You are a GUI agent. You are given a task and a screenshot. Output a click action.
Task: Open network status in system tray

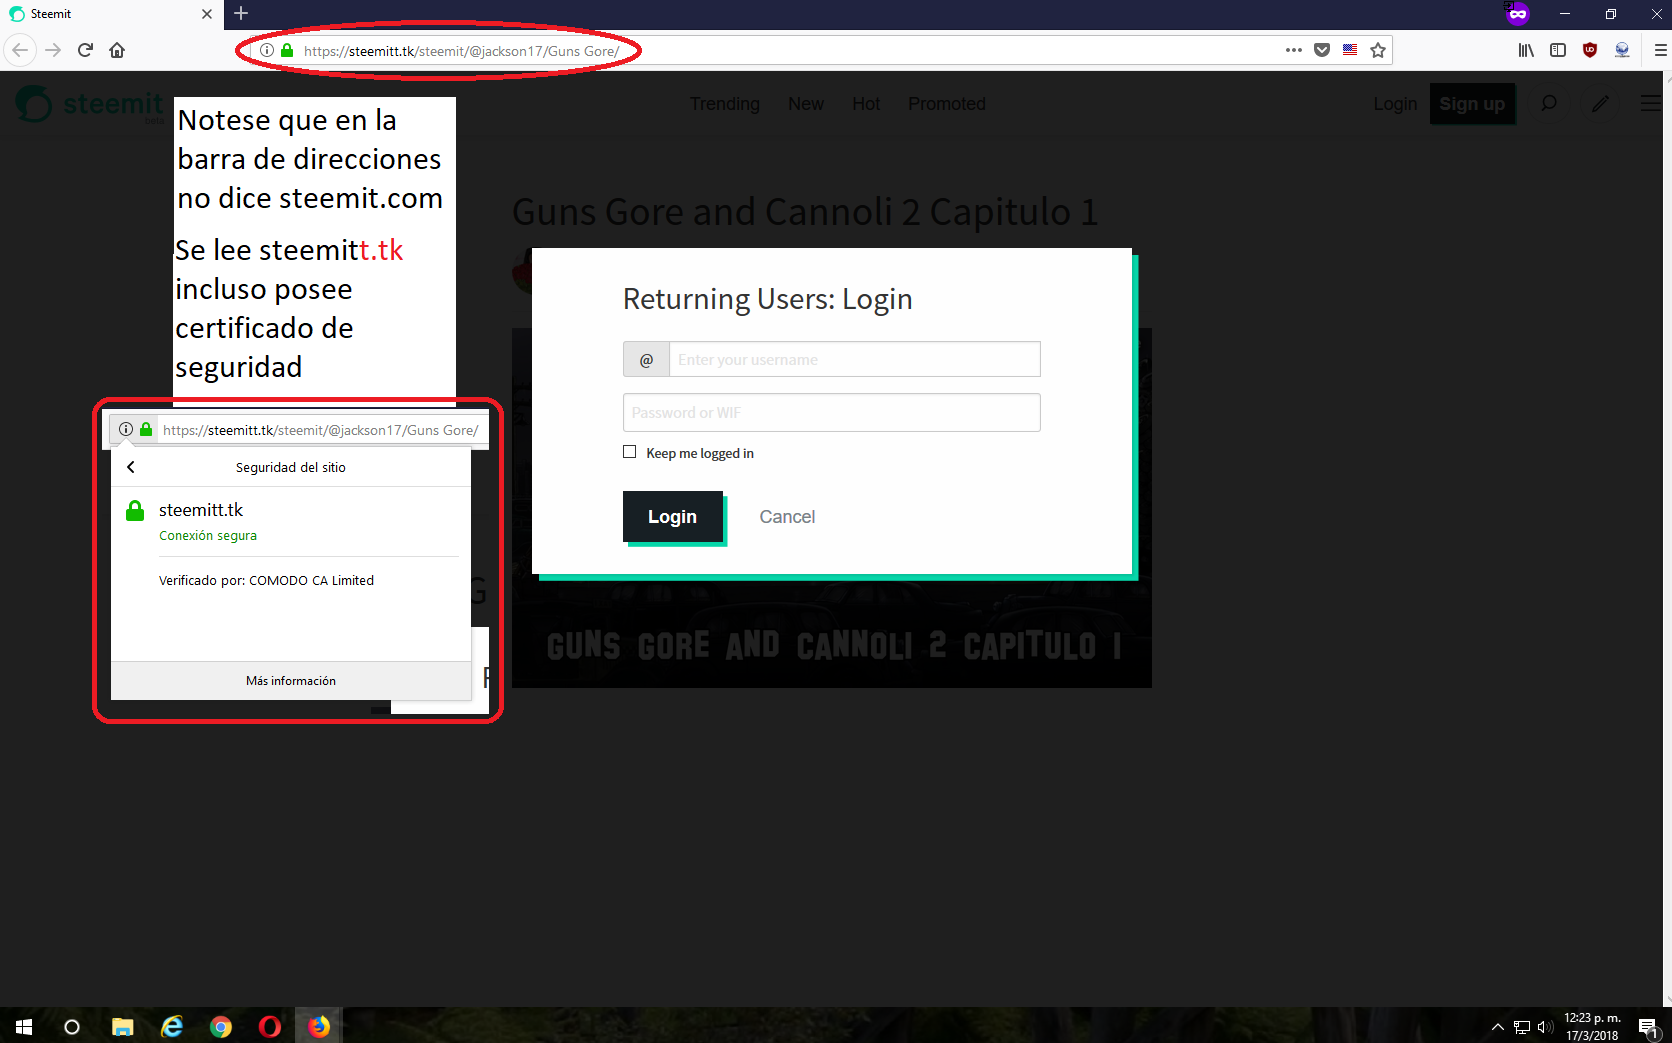pyautogui.click(x=1522, y=1027)
